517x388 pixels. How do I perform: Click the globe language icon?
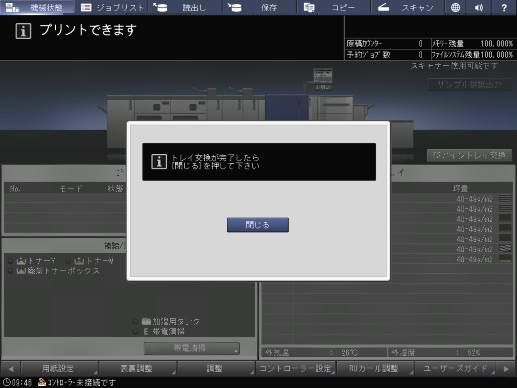tap(455, 7)
